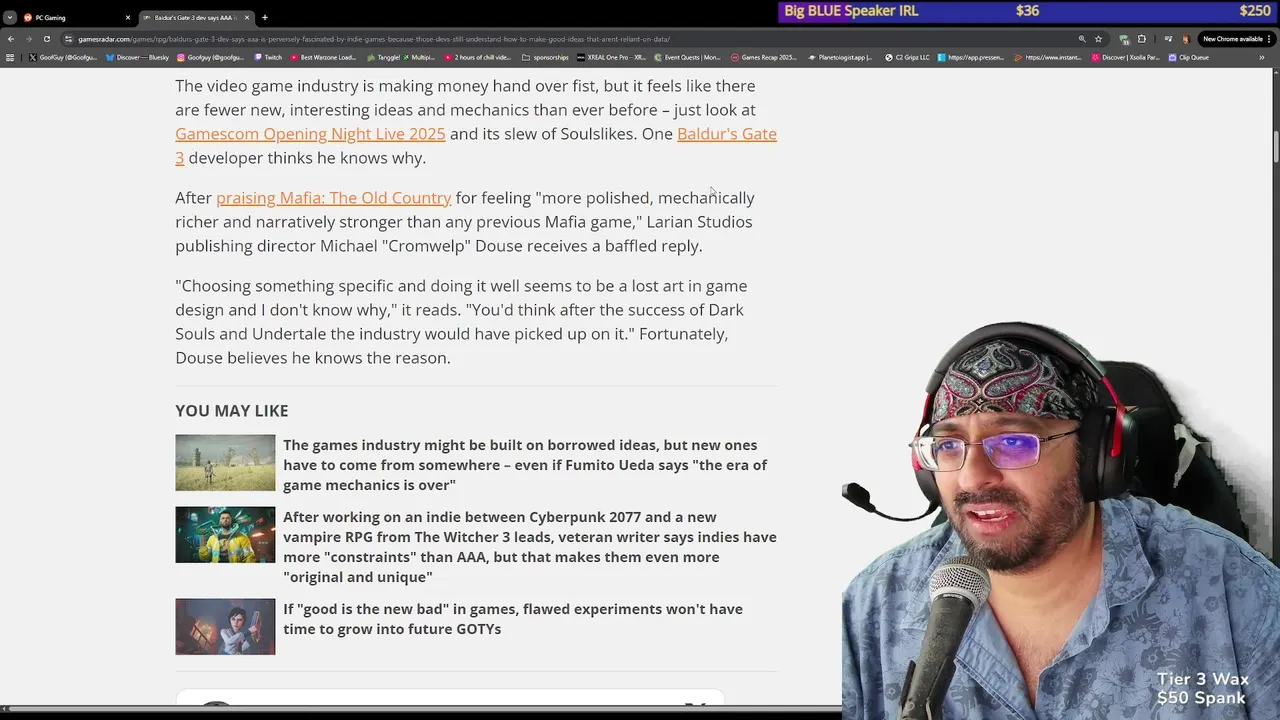
Task: Bookmark this page with the star icon
Action: click(1098, 39)
